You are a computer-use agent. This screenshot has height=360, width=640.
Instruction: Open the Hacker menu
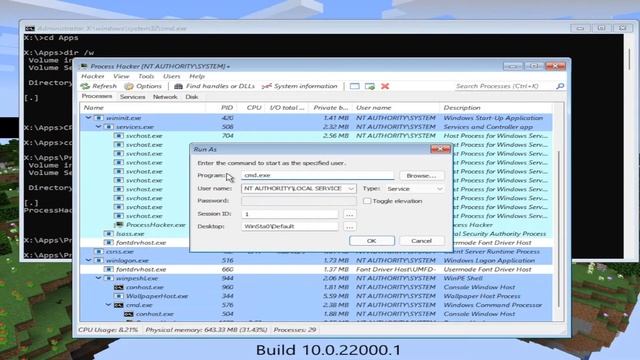coord(93,76)
